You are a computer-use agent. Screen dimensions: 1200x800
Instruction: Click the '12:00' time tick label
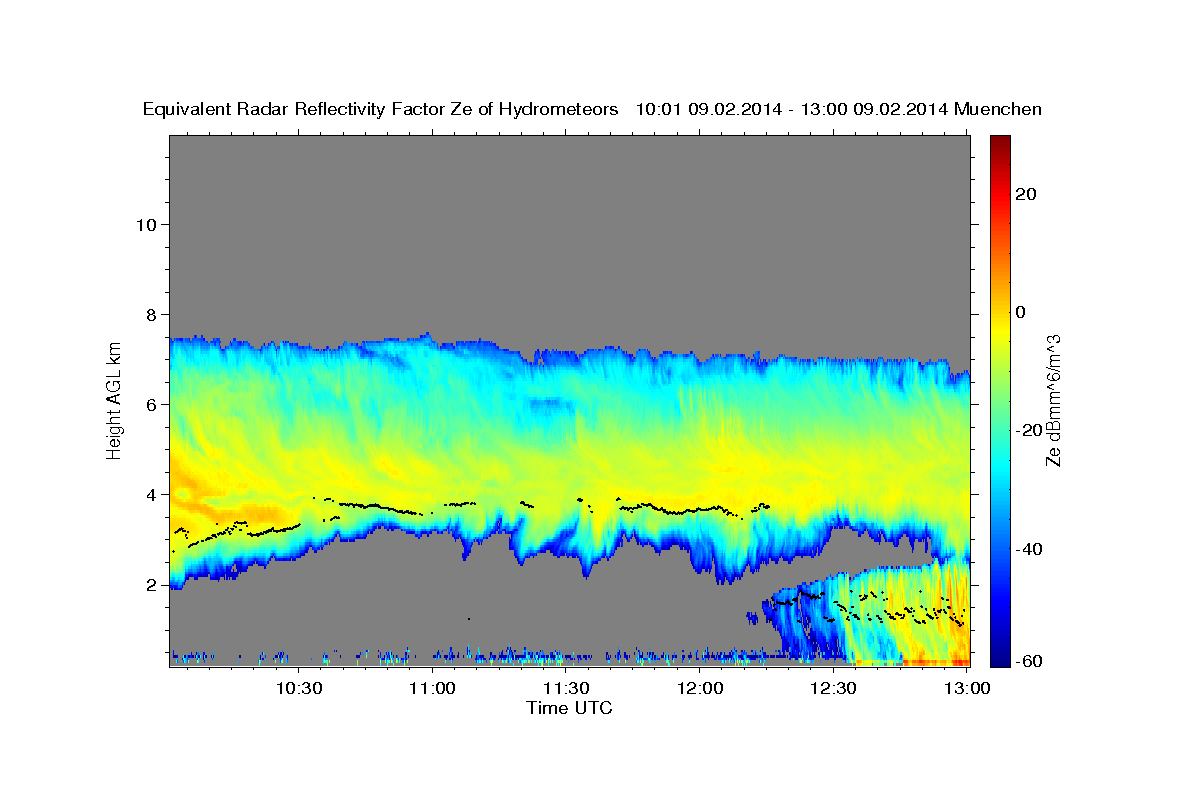700,687
